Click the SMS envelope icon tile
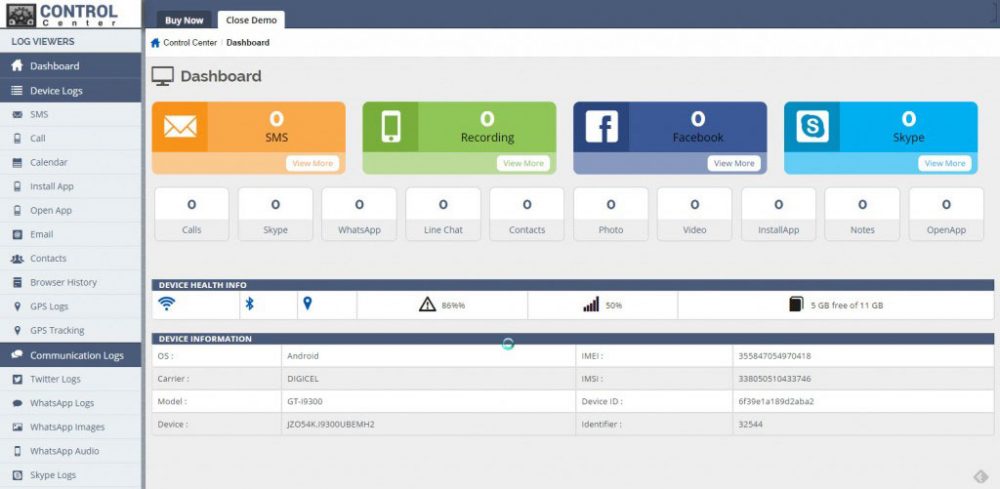The image size is (1000, 489). 180,127
